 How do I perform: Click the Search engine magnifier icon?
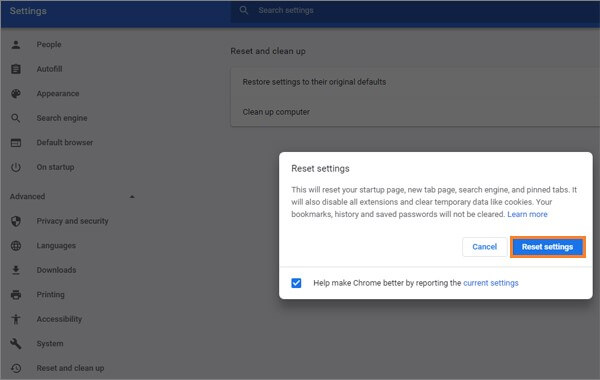coord(16,118)
